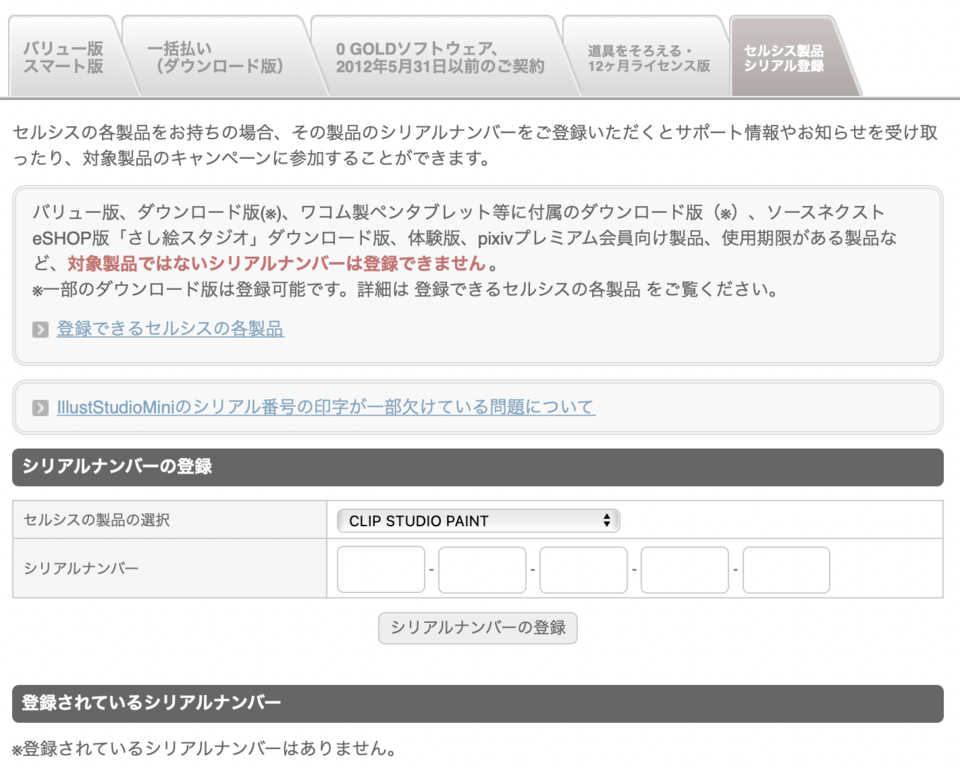The width and height of the screenshot is (960, 766).
Task: Click arrow icon beside IllustStudioMini link
Action: pos(40,408)
